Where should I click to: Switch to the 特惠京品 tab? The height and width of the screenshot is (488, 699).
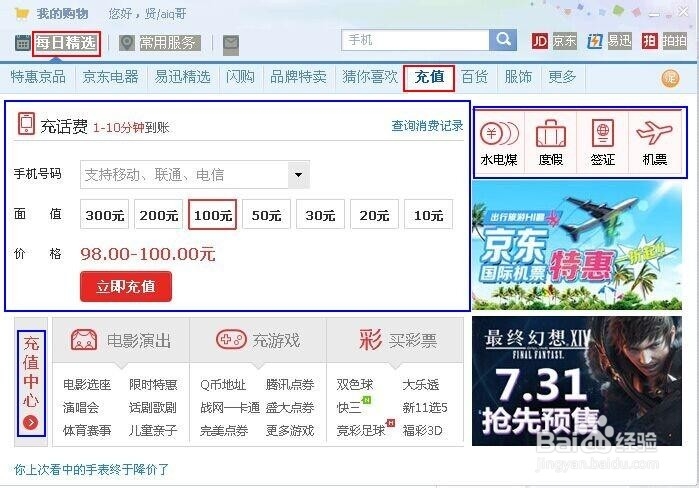(38, 77)
